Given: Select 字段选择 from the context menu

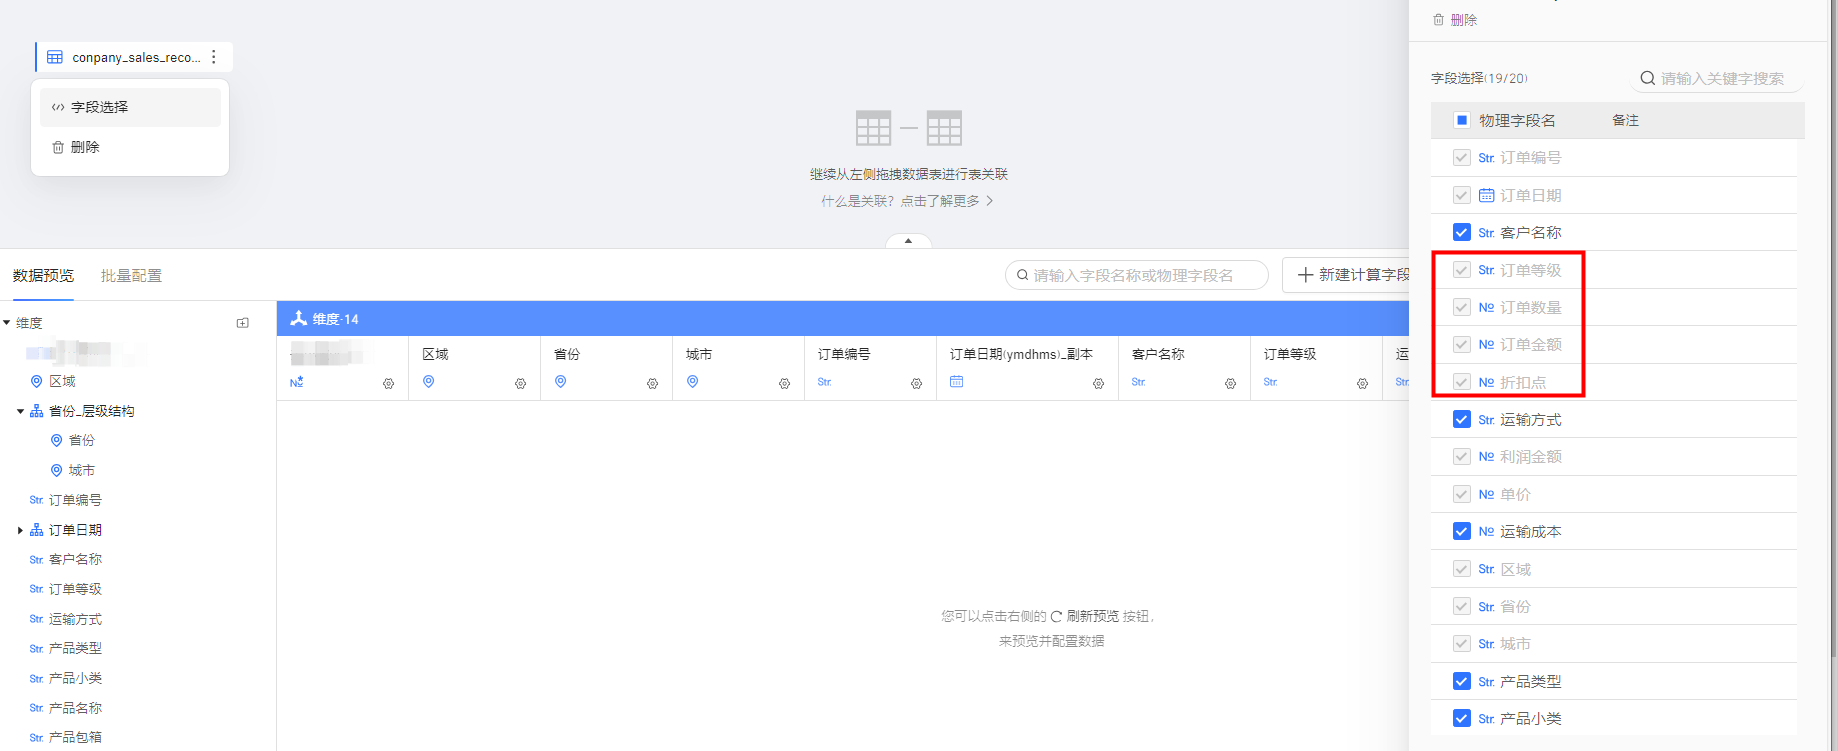Looking at the screenshot, I should click(x=99, y=107).
